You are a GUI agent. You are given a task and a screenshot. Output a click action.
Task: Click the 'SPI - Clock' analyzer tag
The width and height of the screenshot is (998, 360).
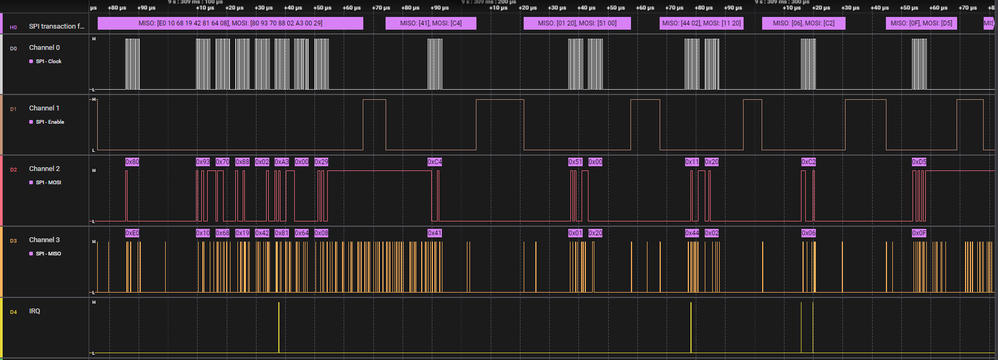[49, 61]
